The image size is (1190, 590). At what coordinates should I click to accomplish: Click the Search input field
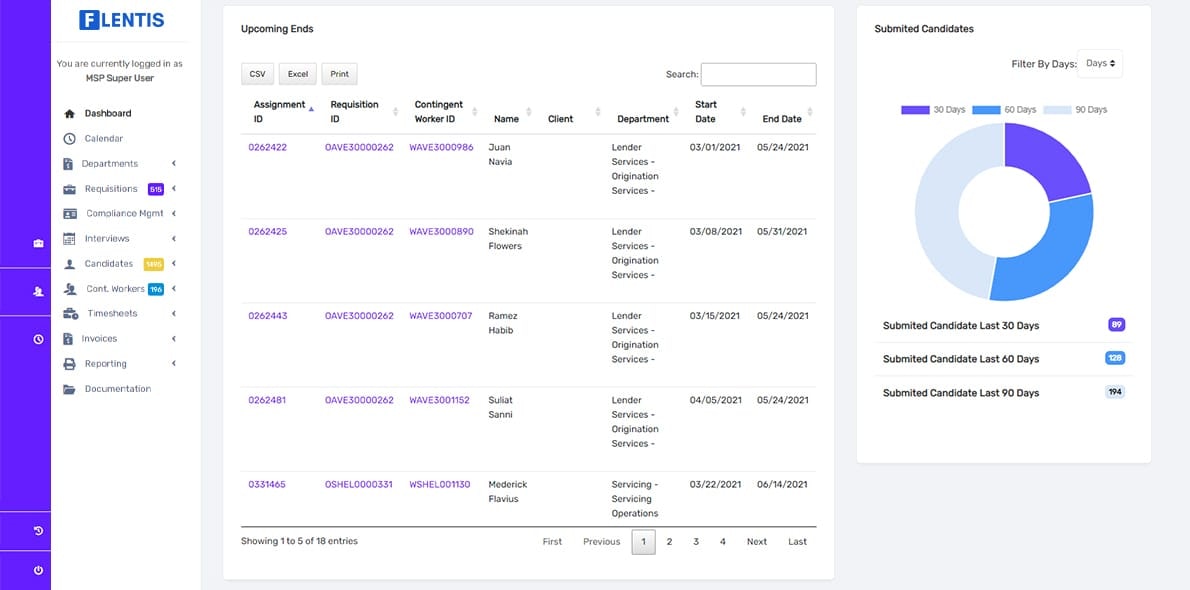tap(758, 74)
